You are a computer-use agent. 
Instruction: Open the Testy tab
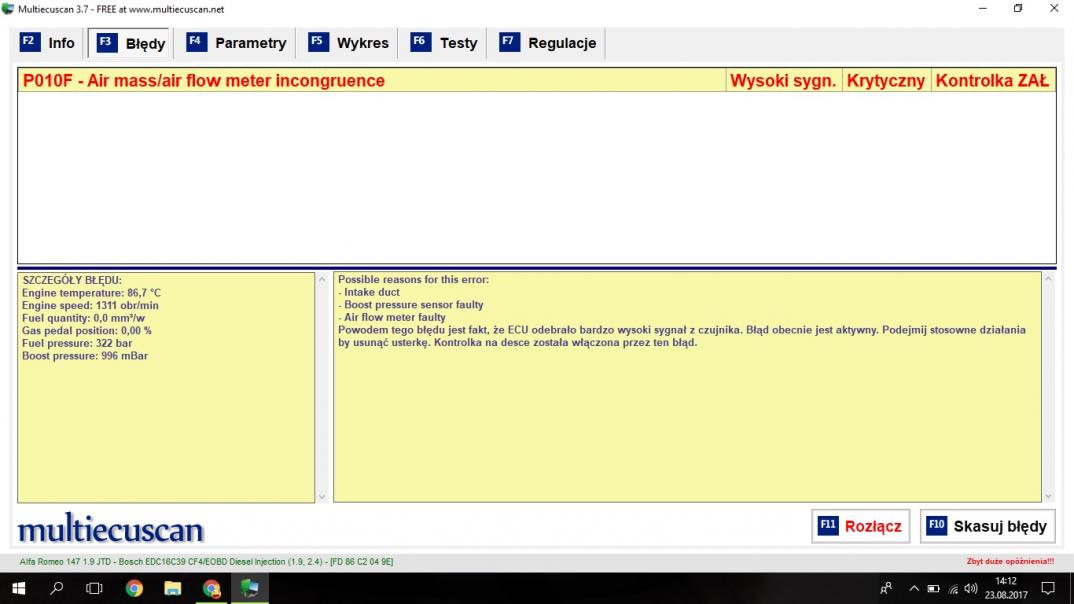(x=444, y=43)
